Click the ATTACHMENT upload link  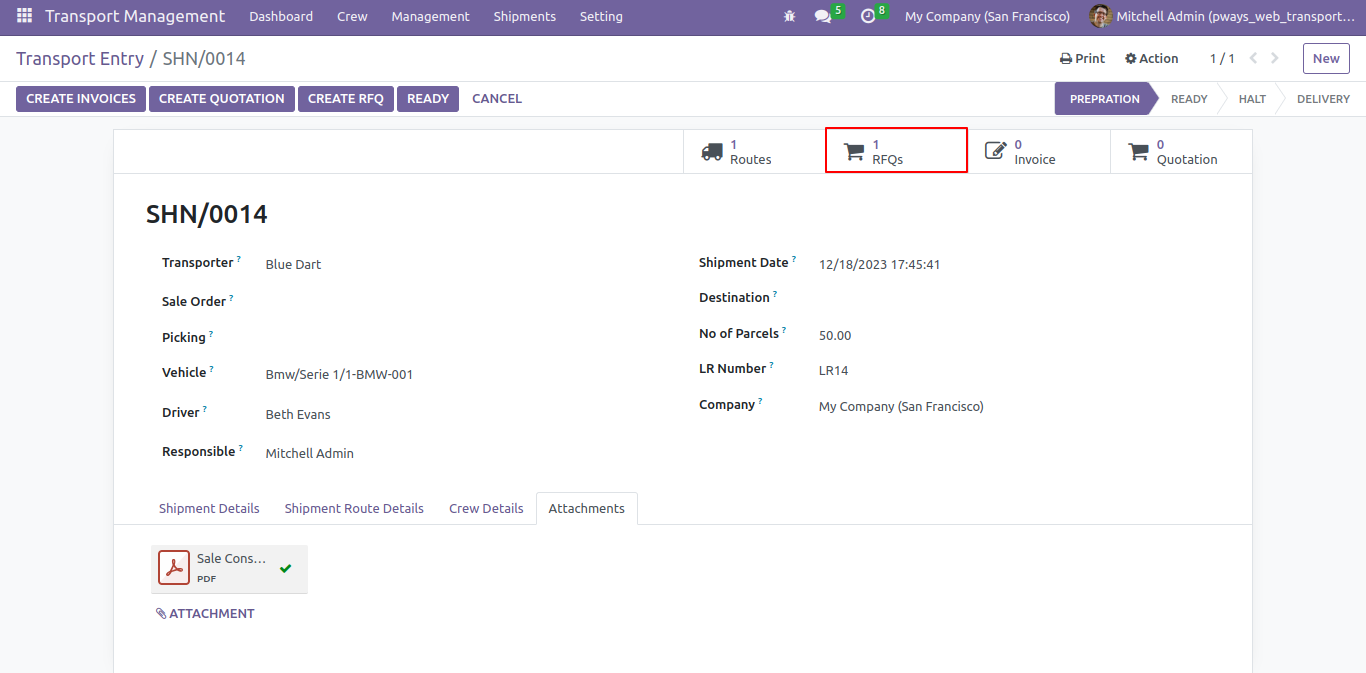click(x=205, y=613)
